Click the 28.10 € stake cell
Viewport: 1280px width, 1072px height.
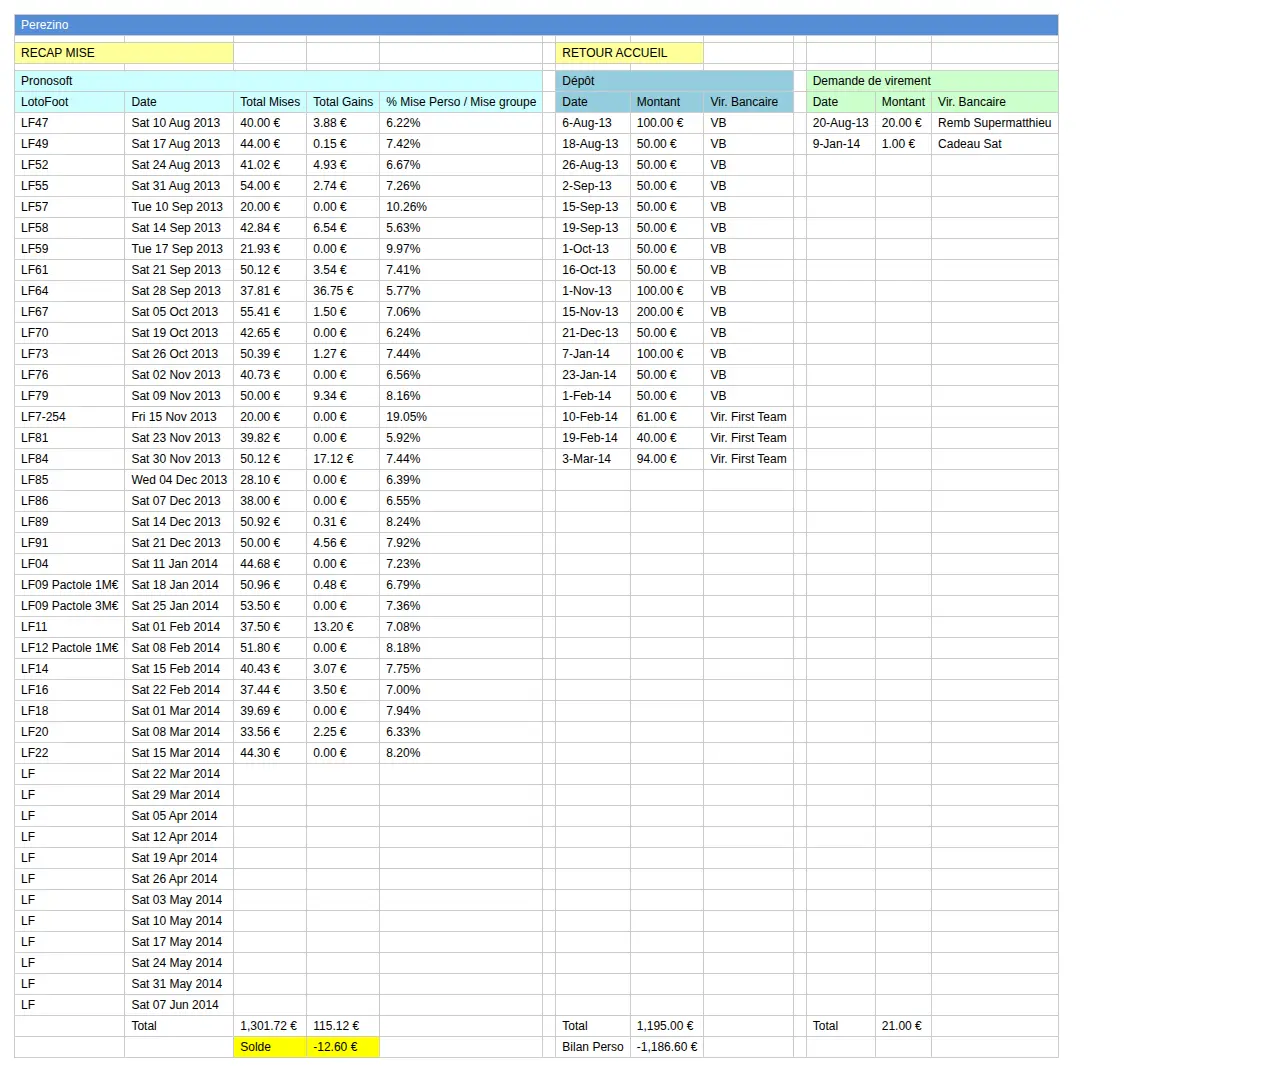(270, 480)
